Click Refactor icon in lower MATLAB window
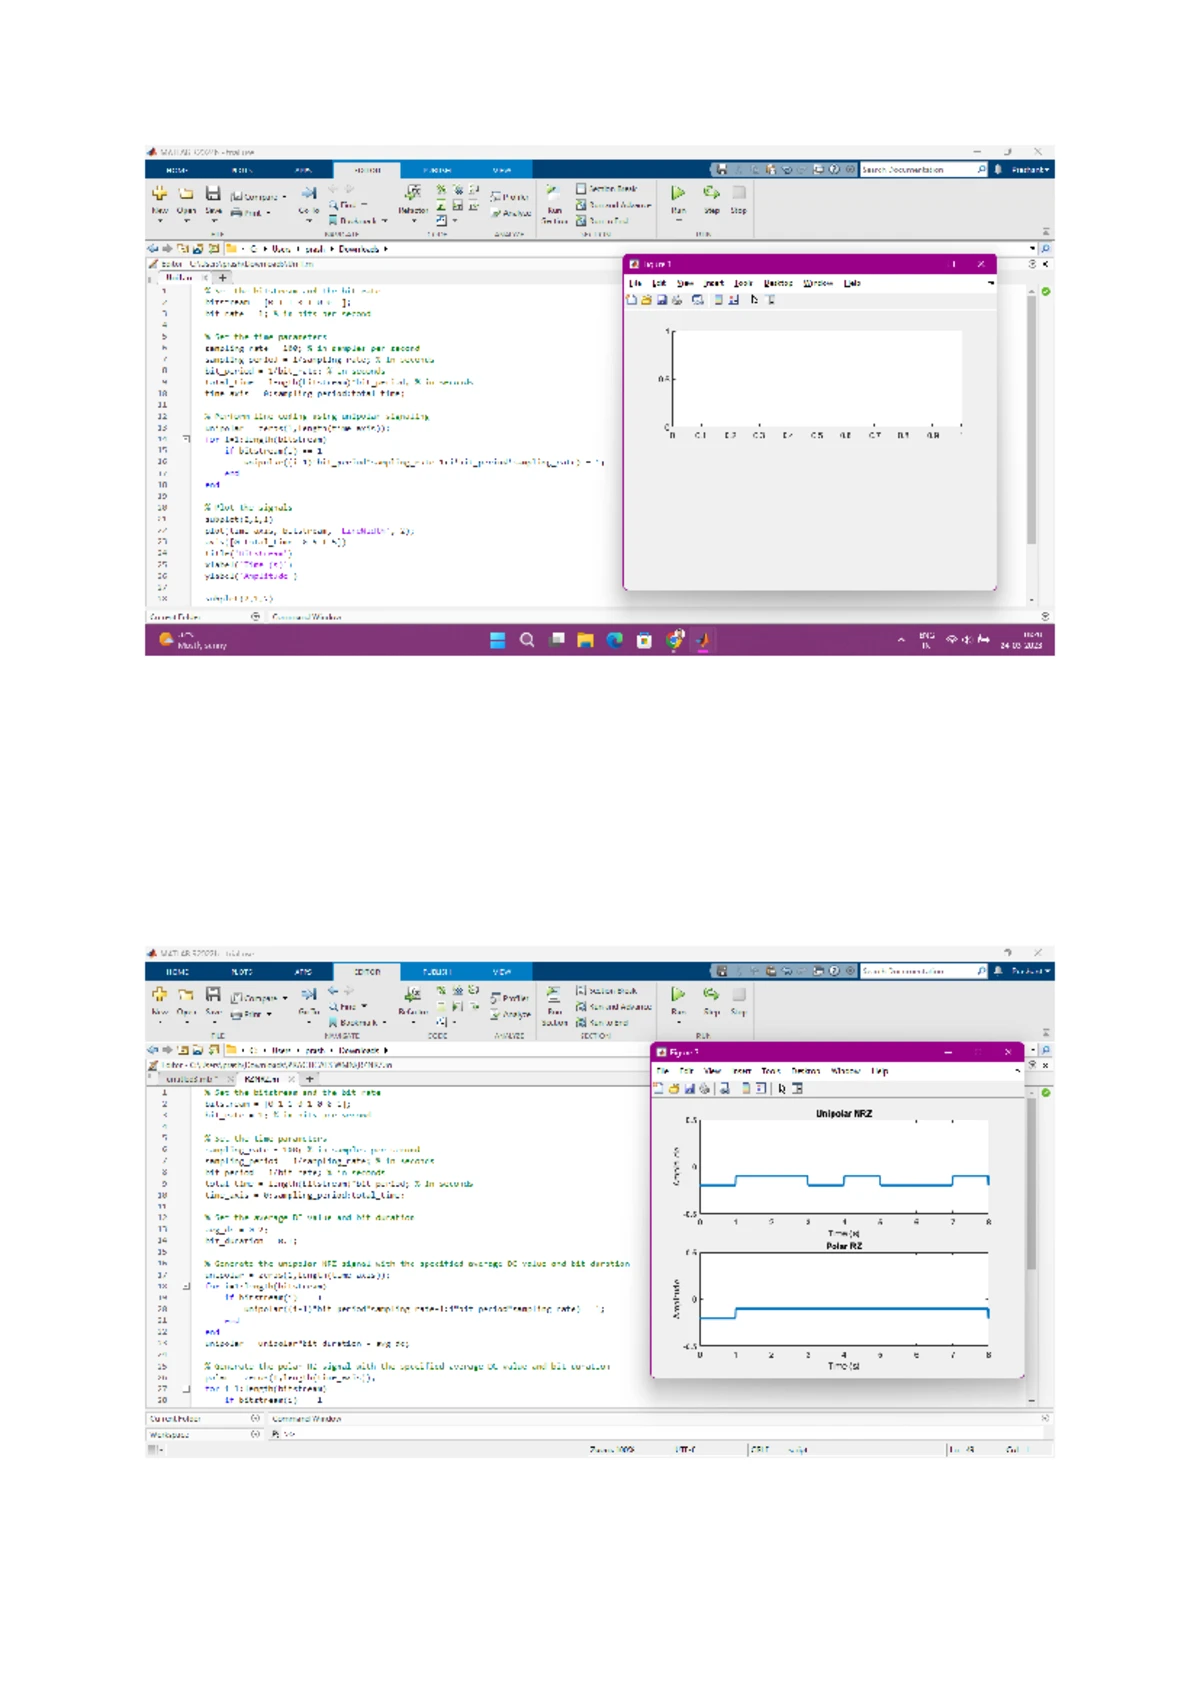This screenshot has height=1696, width=1200. 413,994
